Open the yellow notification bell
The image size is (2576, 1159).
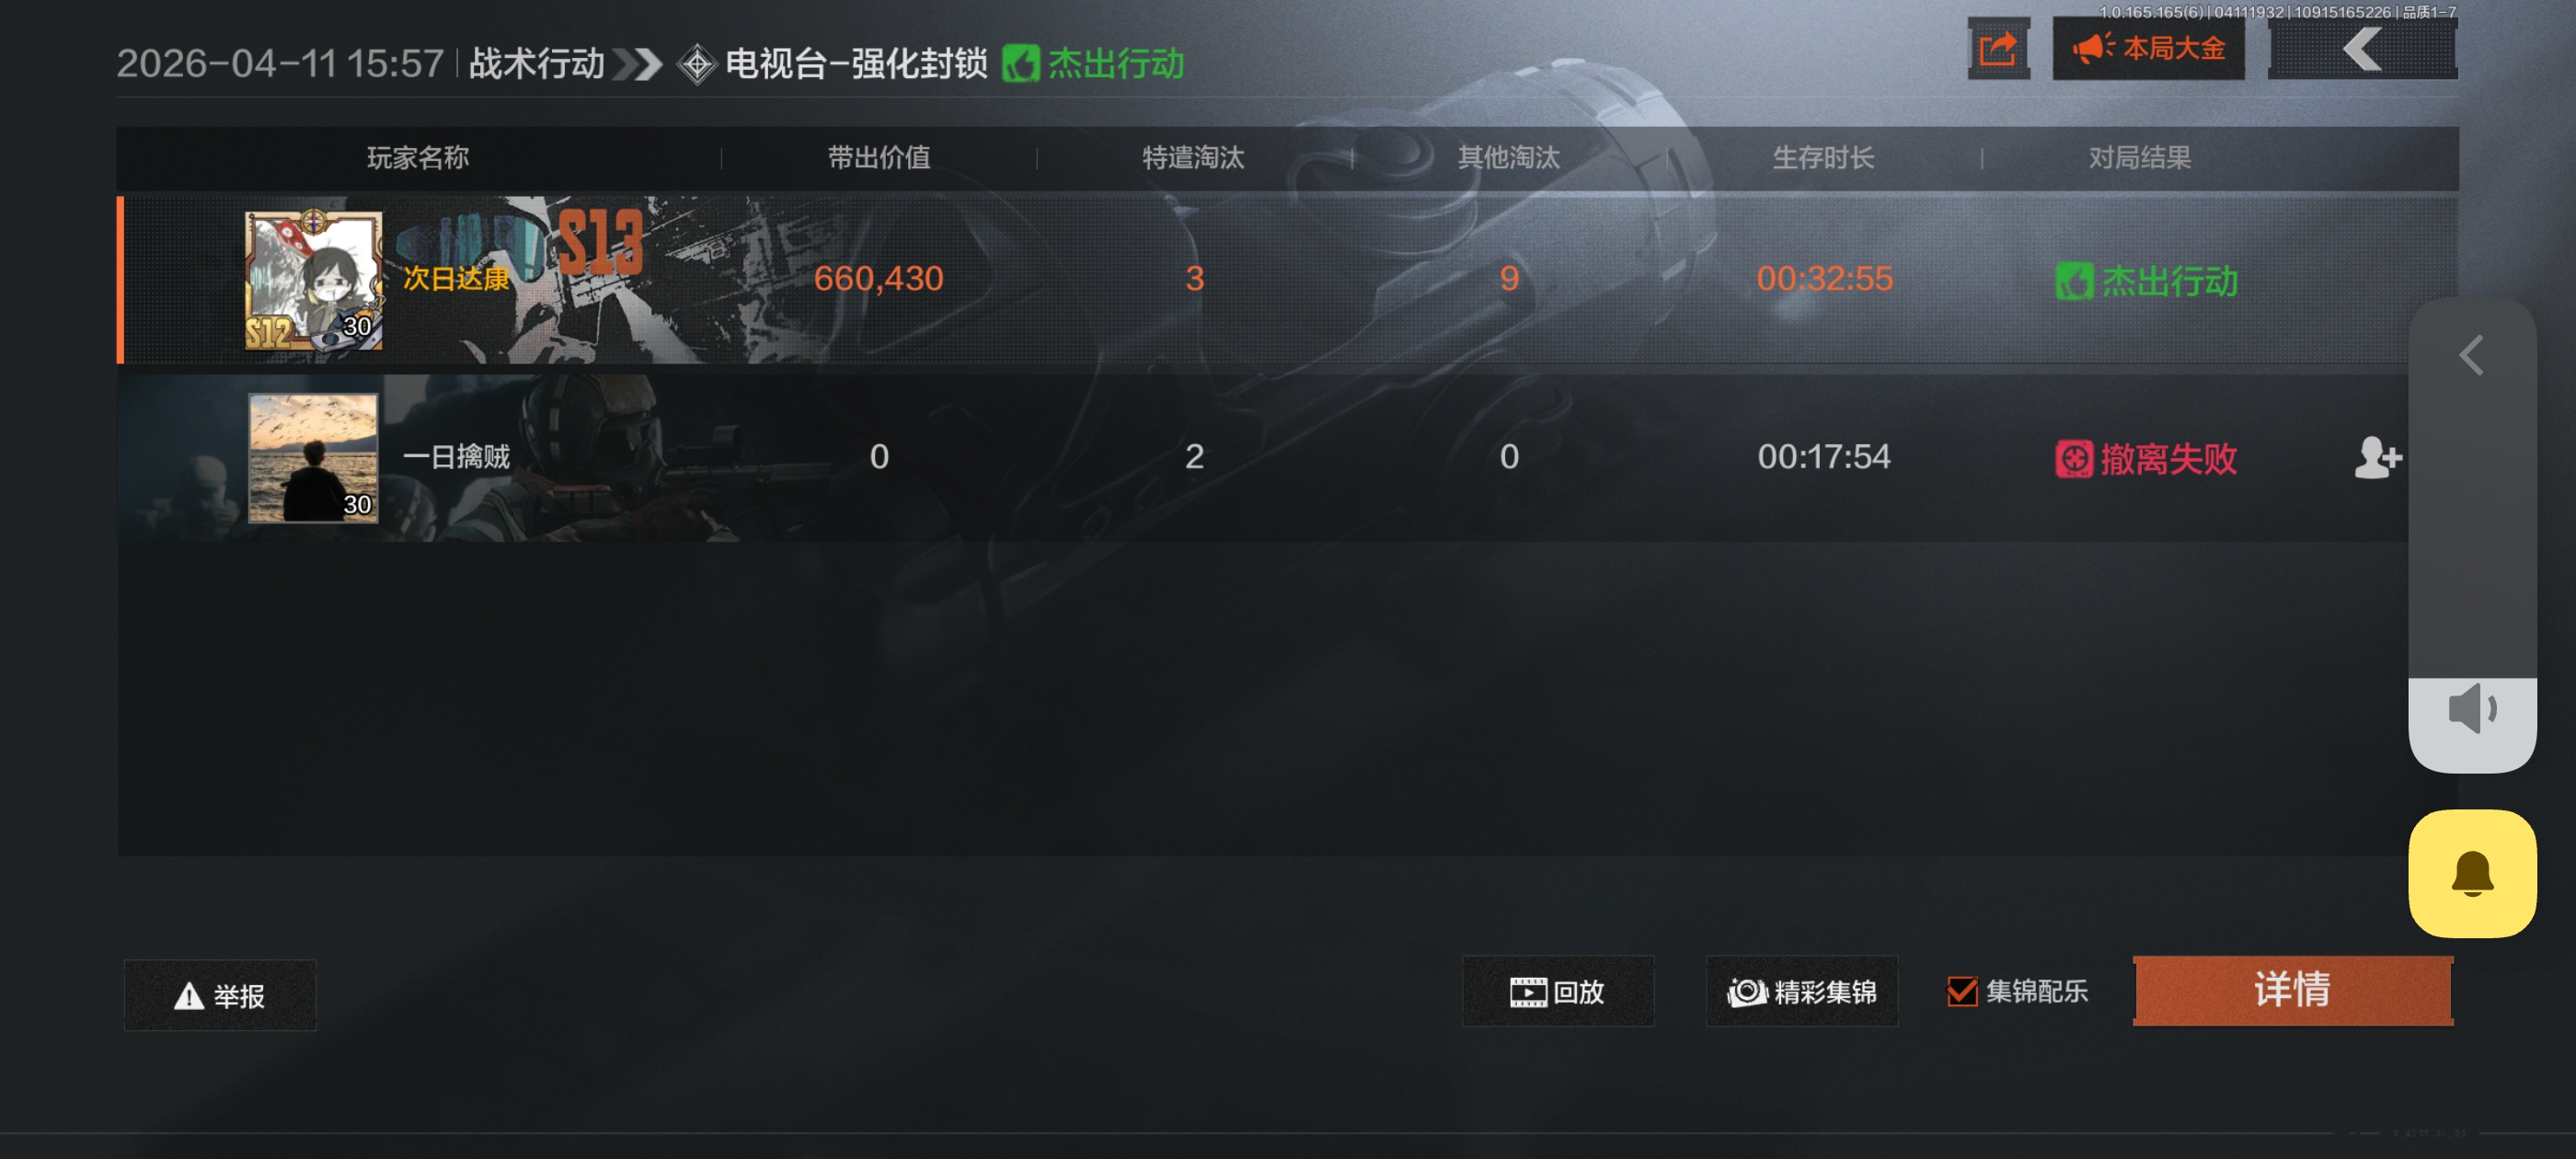pyautogui.click(x=2472, y=873)
